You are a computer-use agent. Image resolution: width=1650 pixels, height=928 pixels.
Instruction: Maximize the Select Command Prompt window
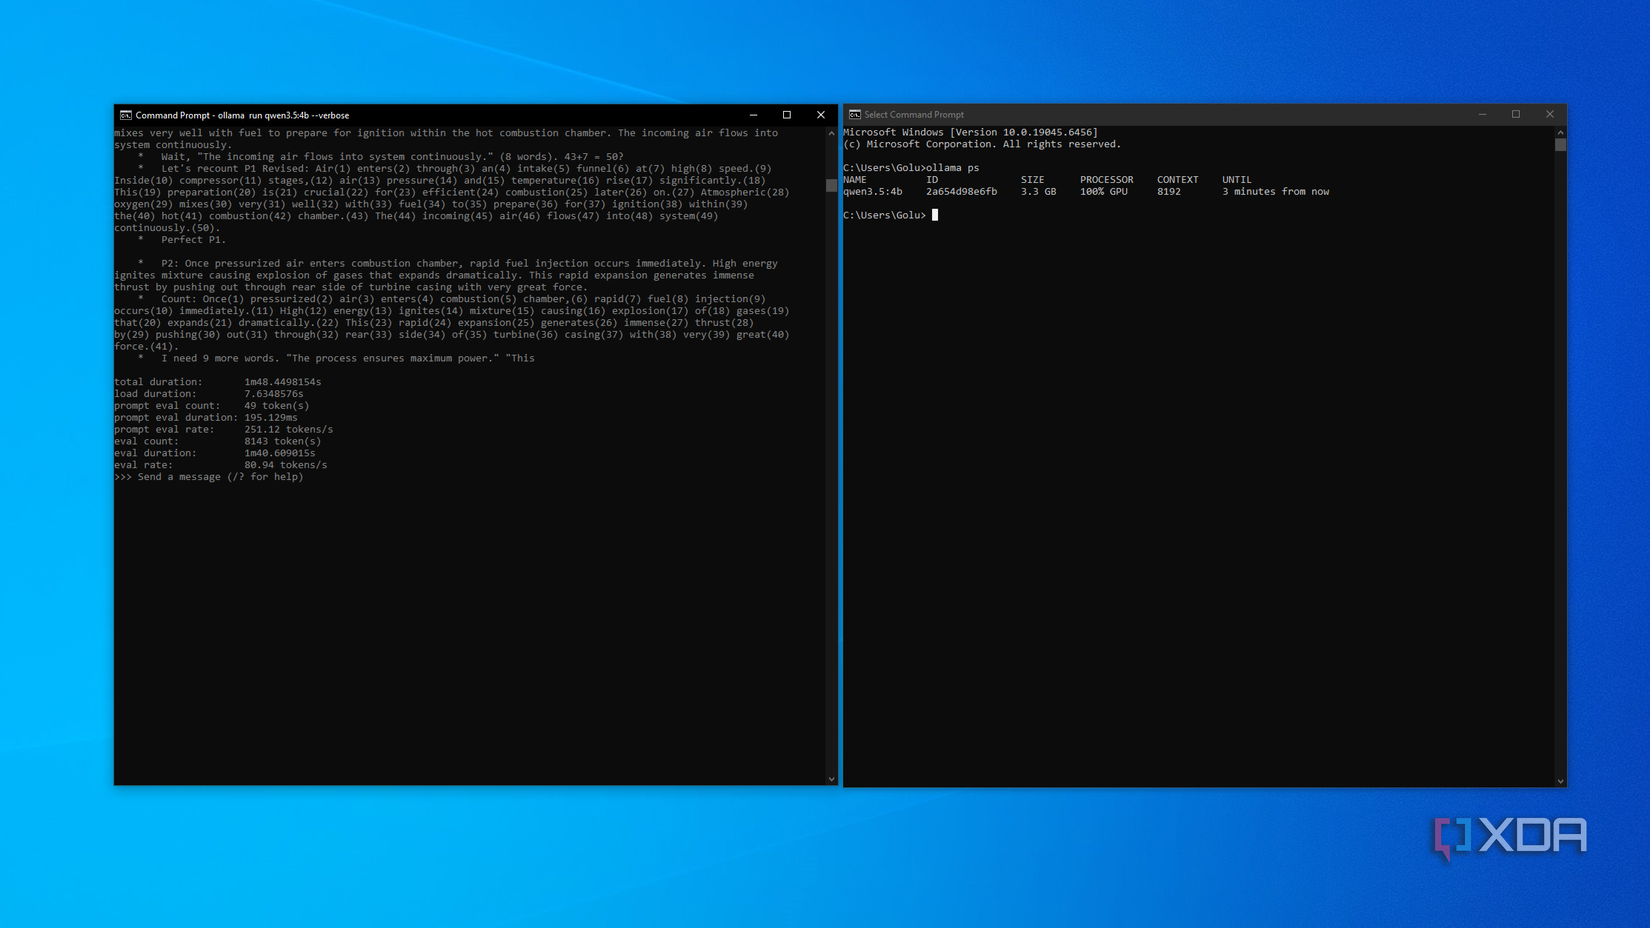1516,115
